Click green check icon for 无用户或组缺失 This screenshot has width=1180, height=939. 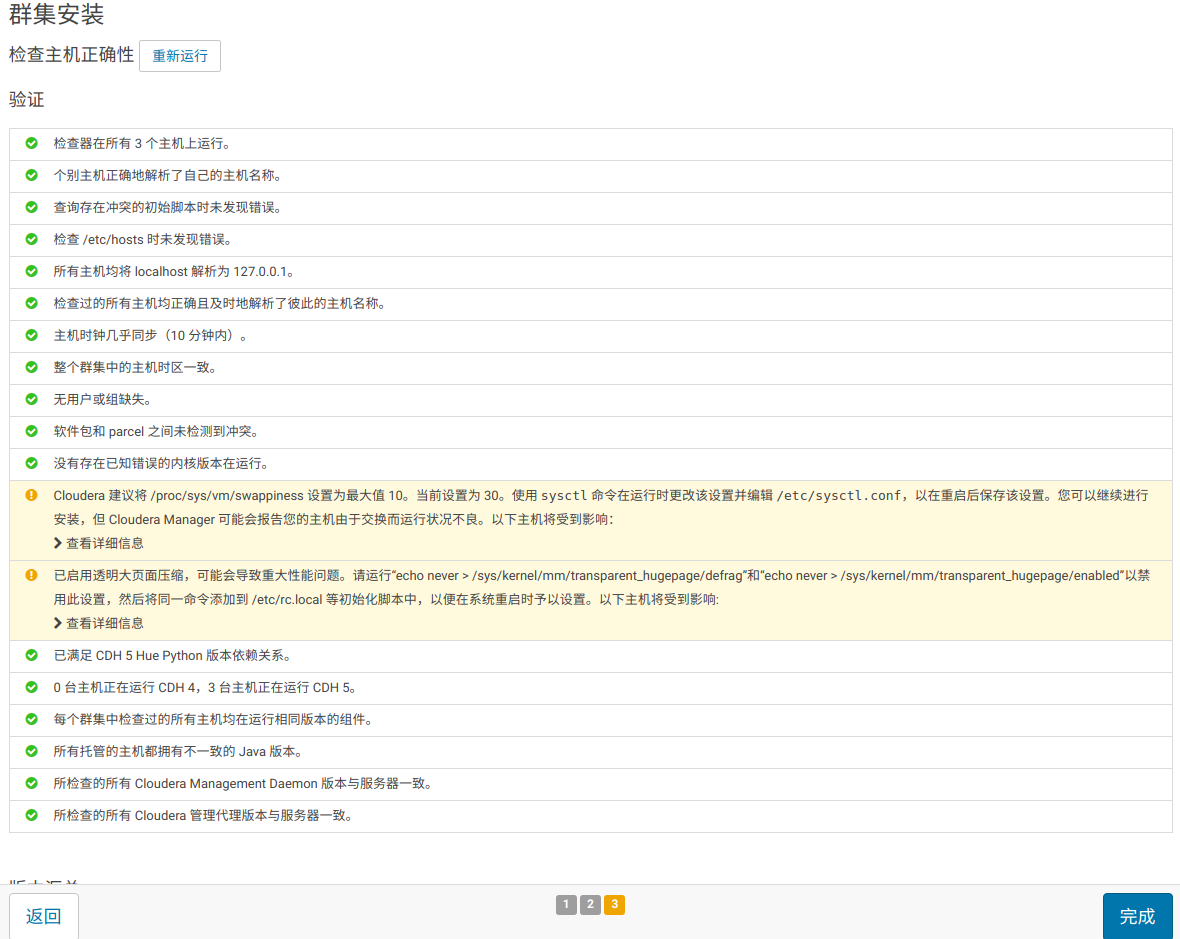32,399
